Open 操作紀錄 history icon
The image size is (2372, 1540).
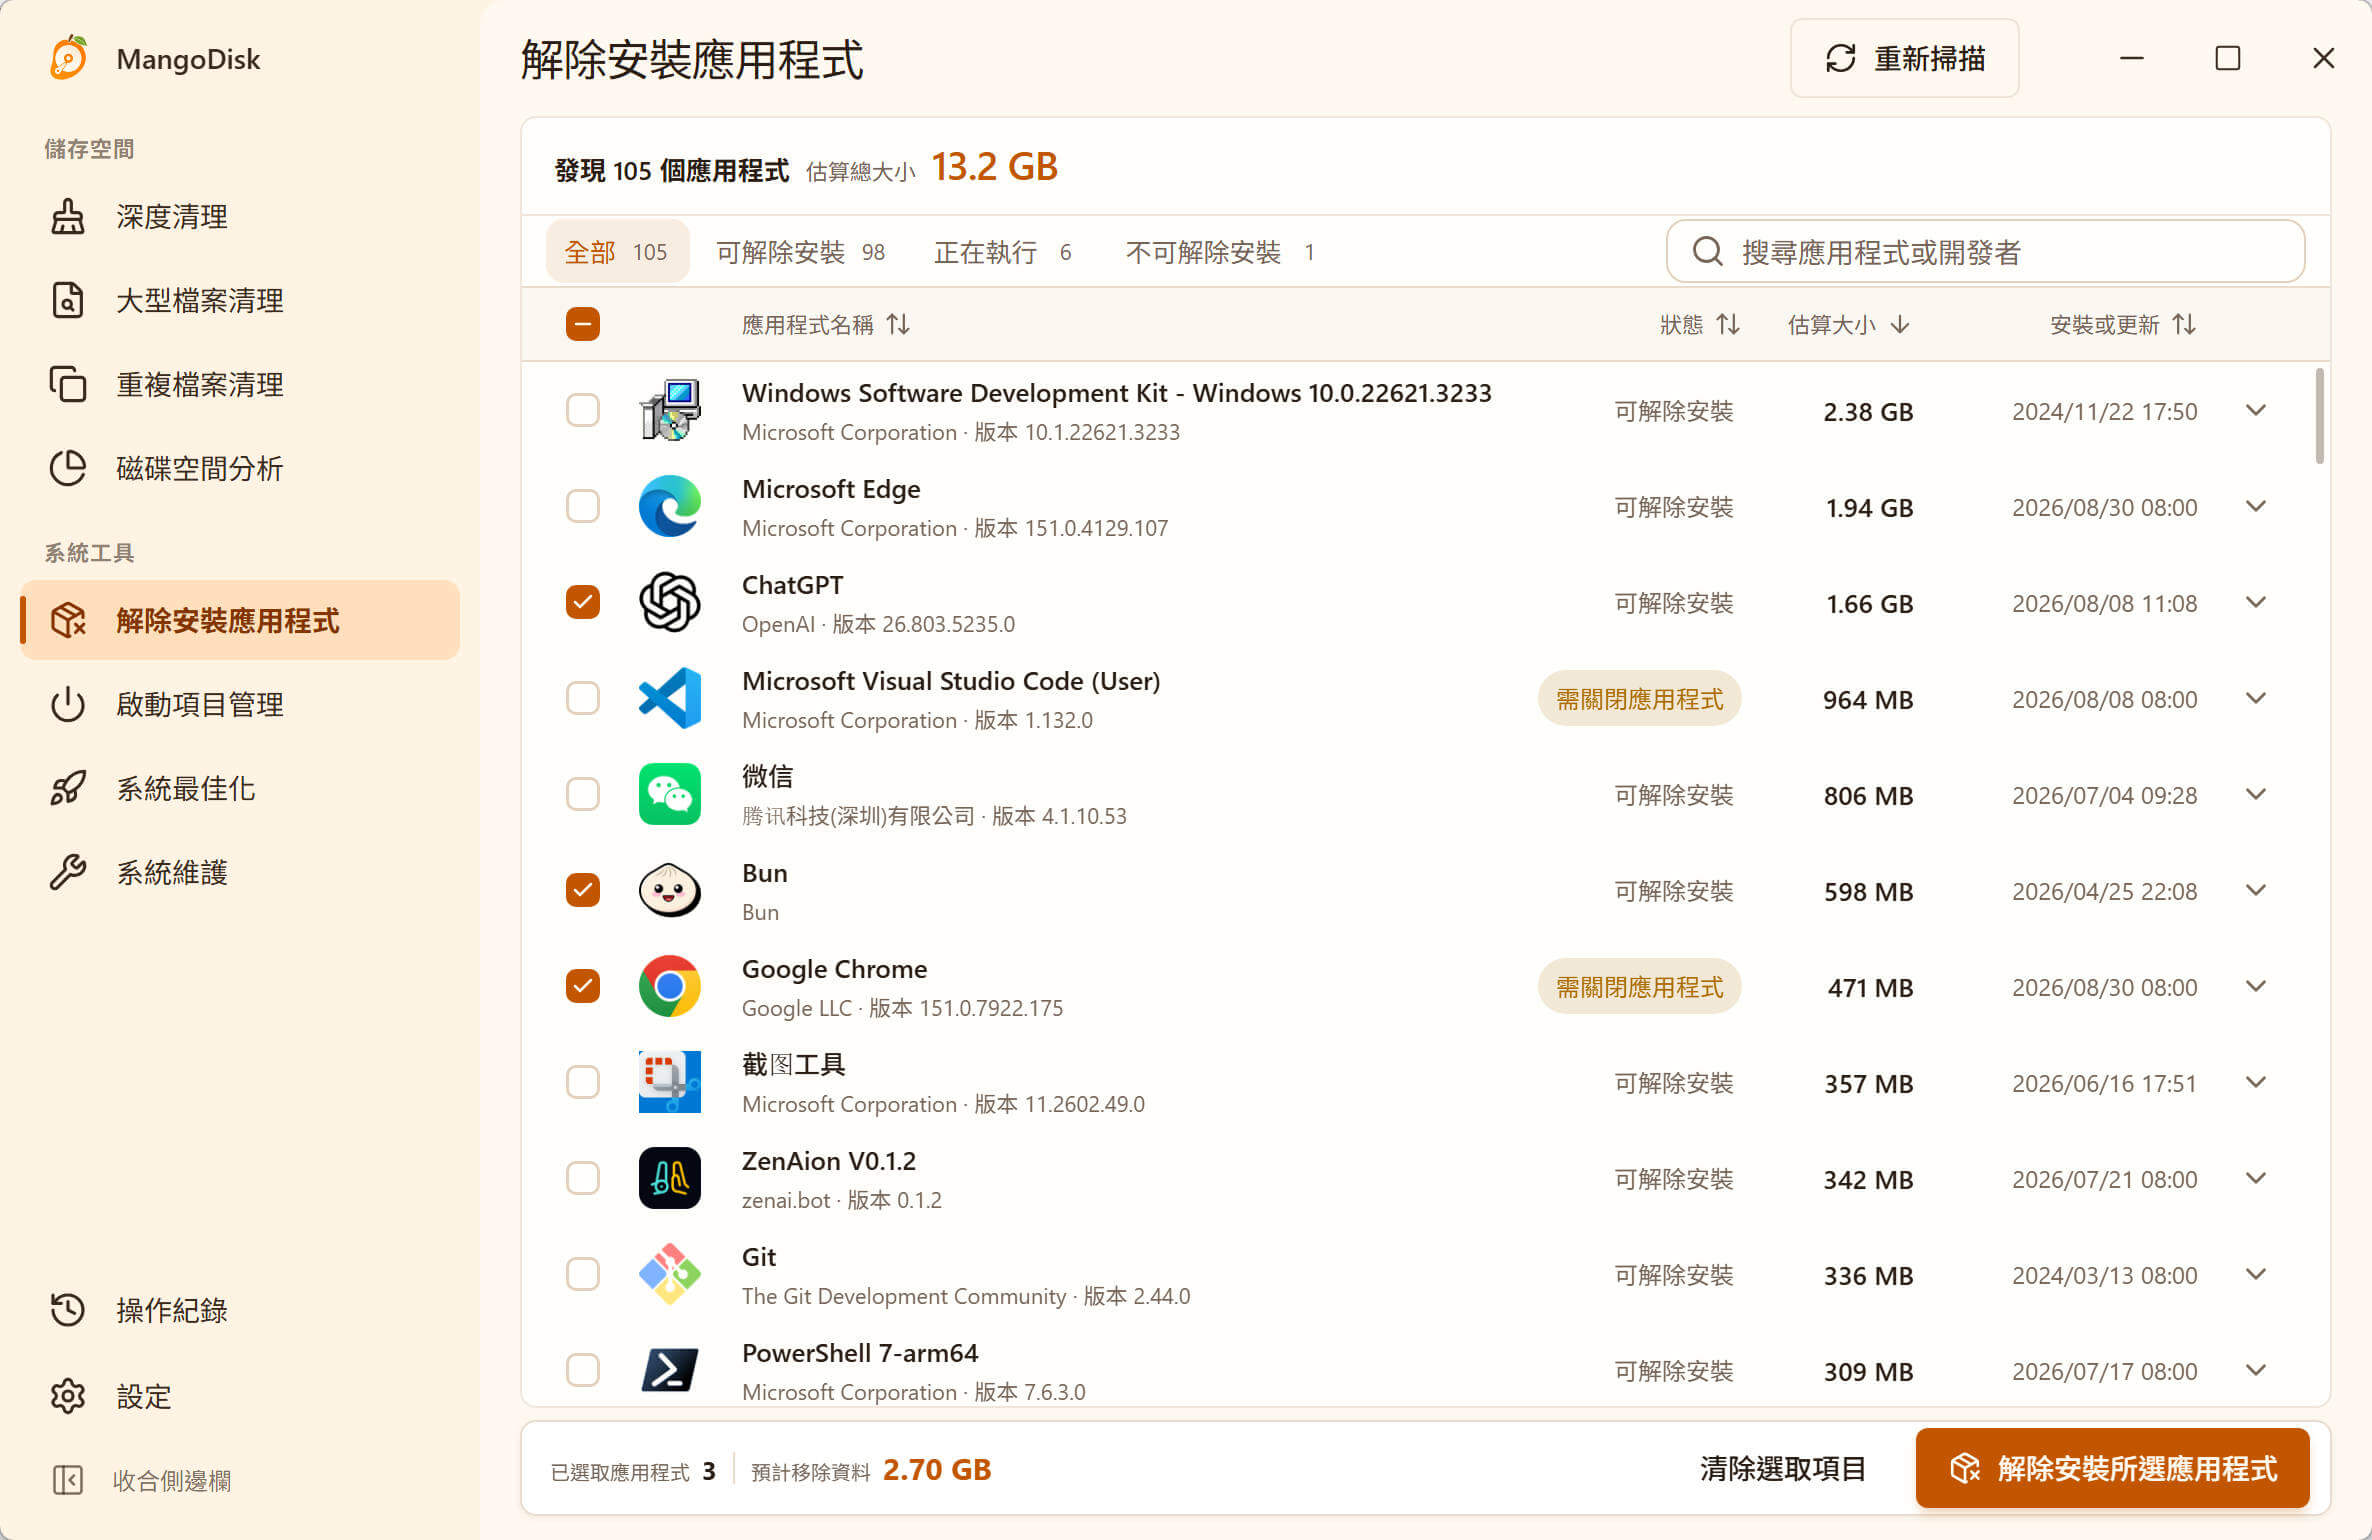[x=68, y=1311]
